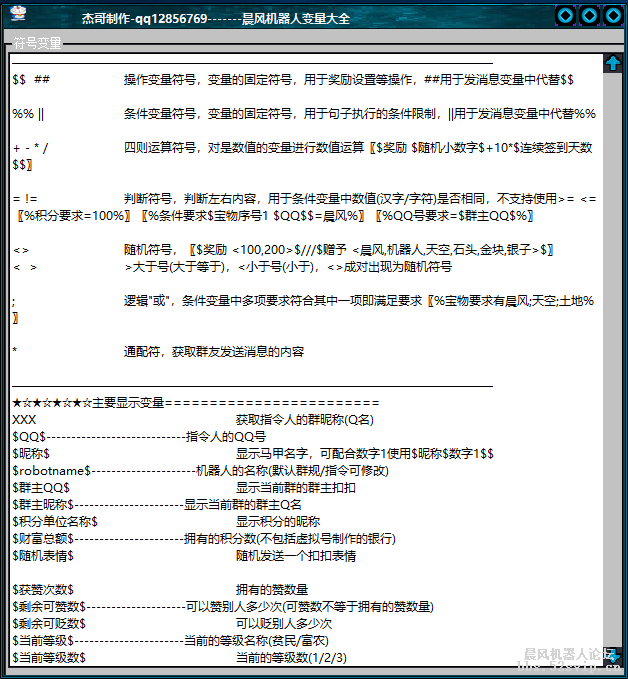628x679 pixels.
Task: Select the $群主昵称$ variable row
Action: [157, 505]
